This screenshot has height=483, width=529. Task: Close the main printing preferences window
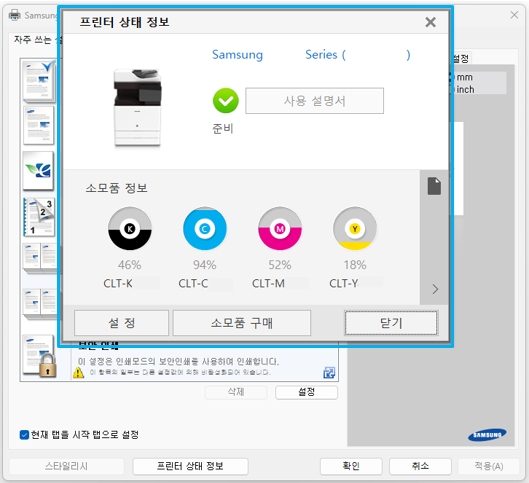pyautogui.click(x=514, y=15)
